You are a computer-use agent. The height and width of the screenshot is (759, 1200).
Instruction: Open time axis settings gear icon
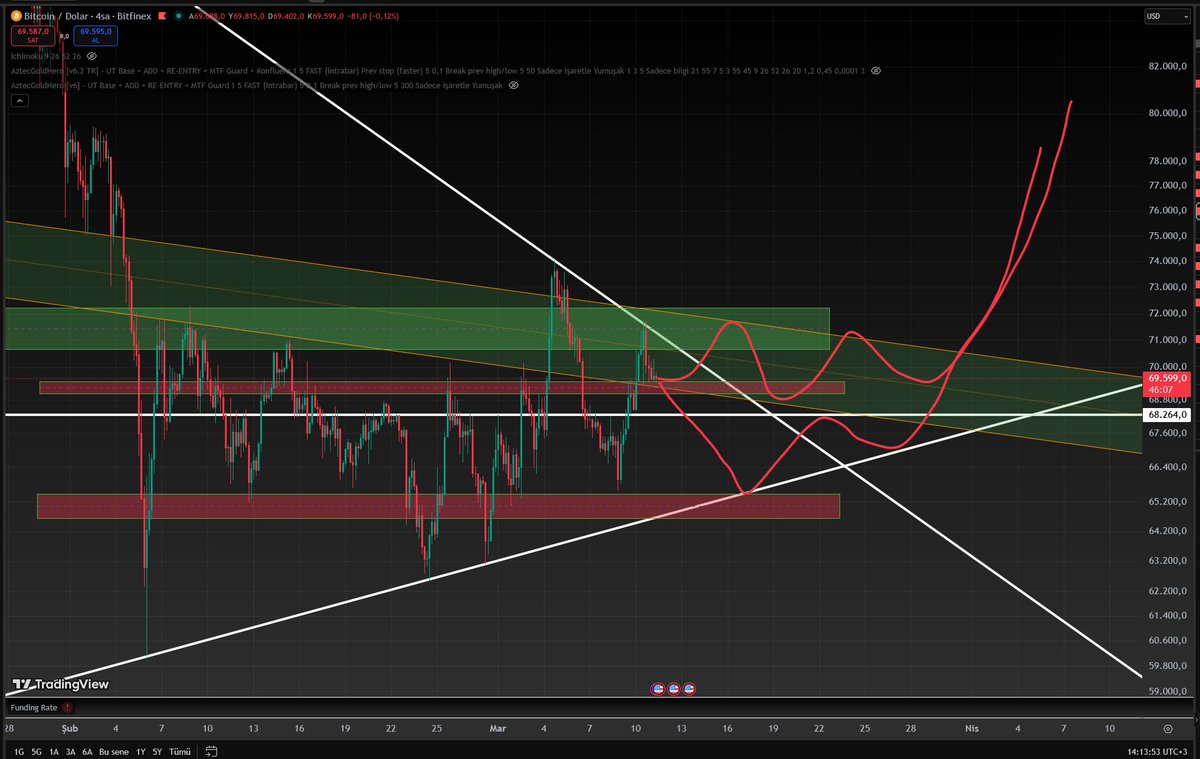click(1168, 730)
